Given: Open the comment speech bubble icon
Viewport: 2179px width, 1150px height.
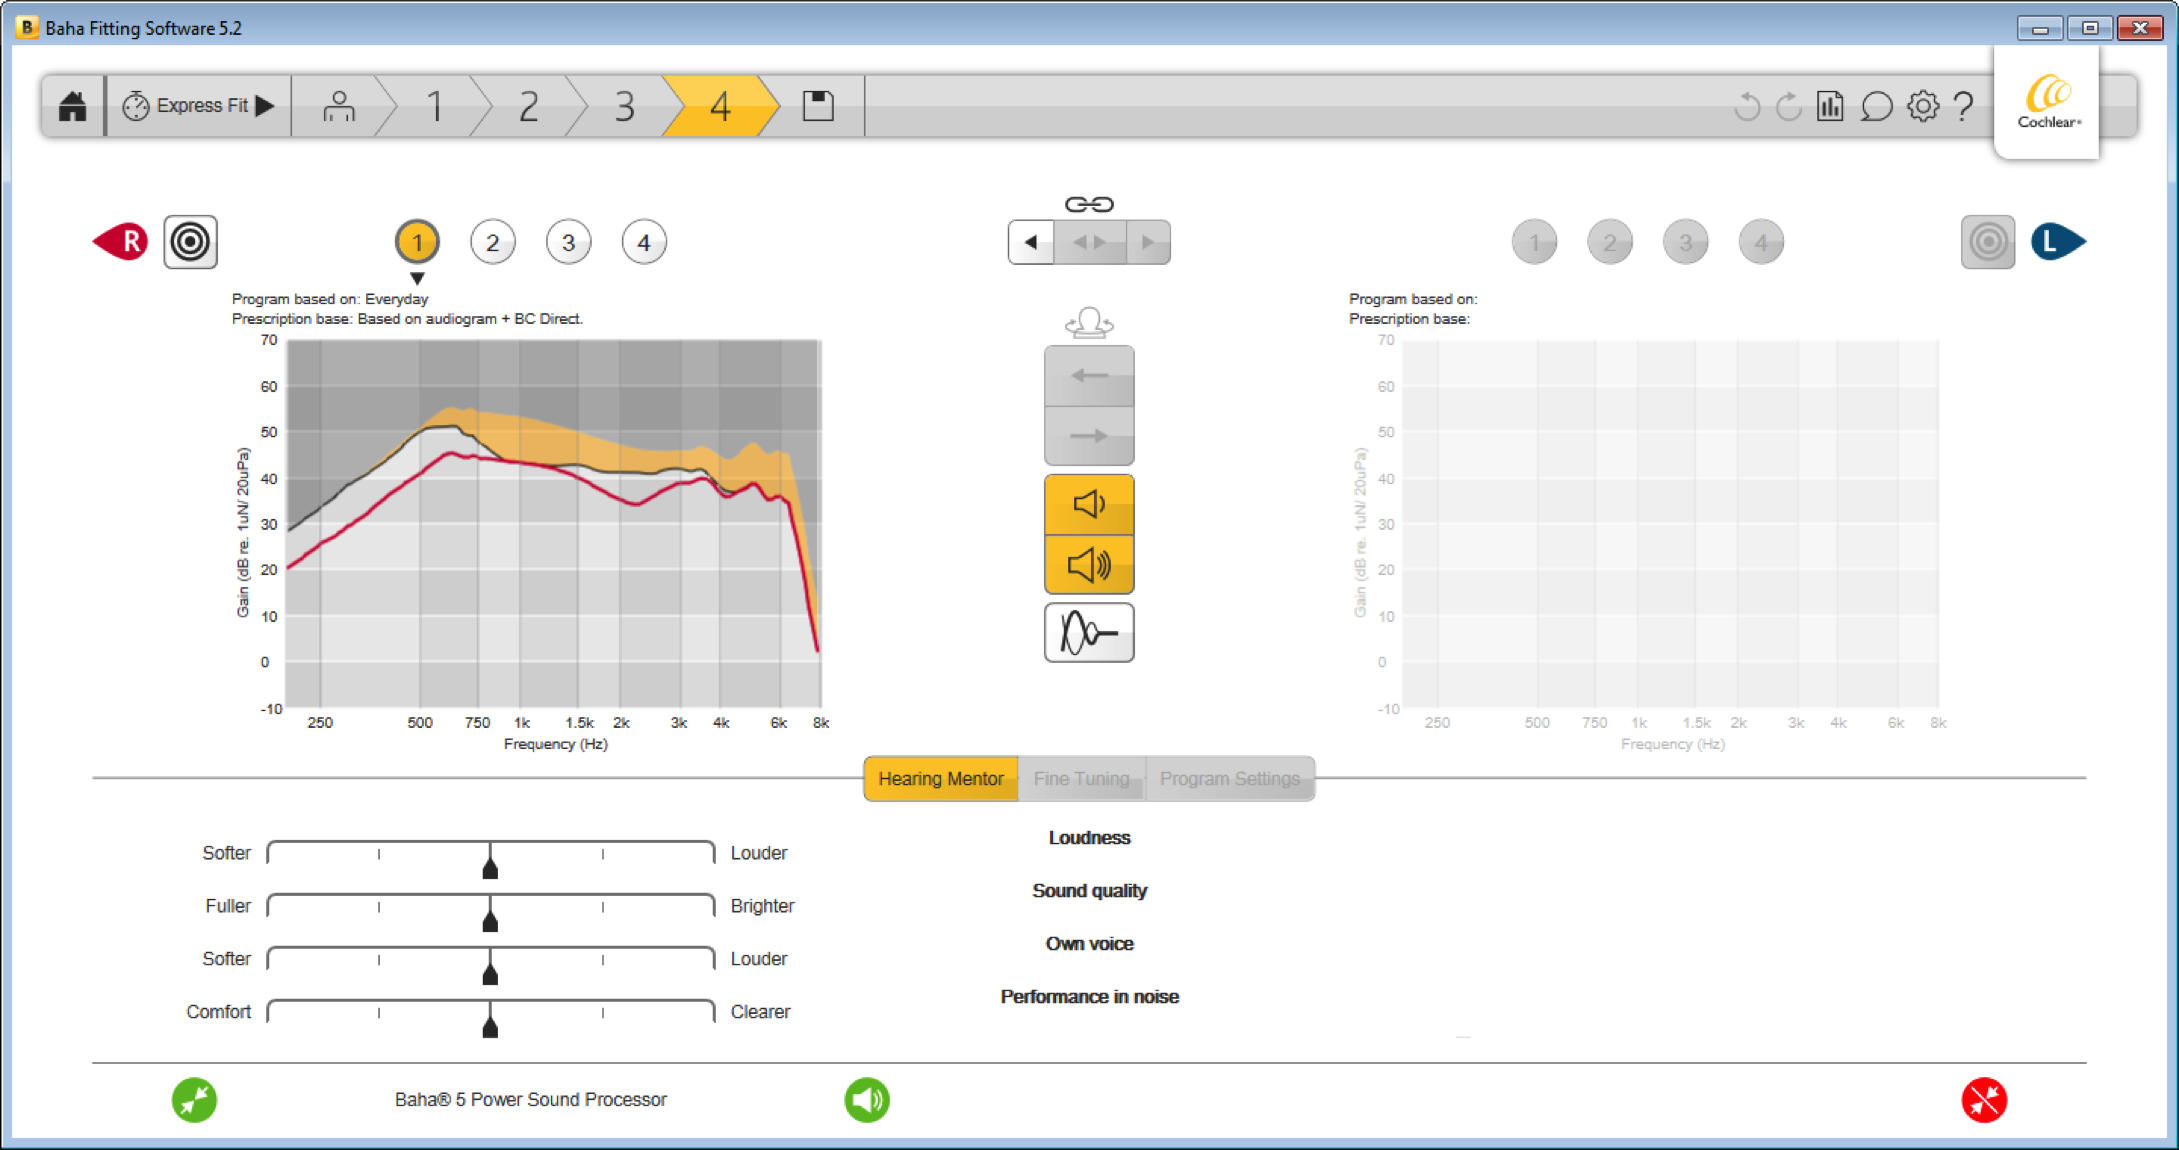Looking at the screenshot, I should [1876, 106].
